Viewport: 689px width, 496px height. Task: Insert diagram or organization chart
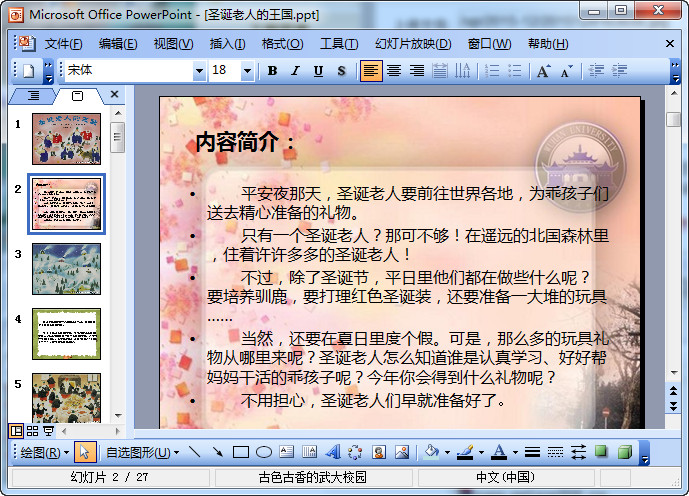tap(355, 452)
